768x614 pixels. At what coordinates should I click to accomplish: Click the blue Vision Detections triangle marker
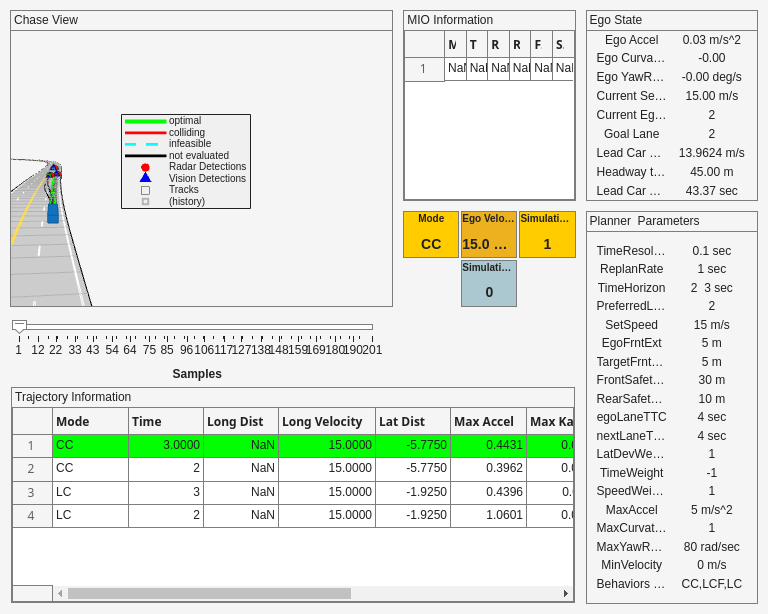pos(145,178)
